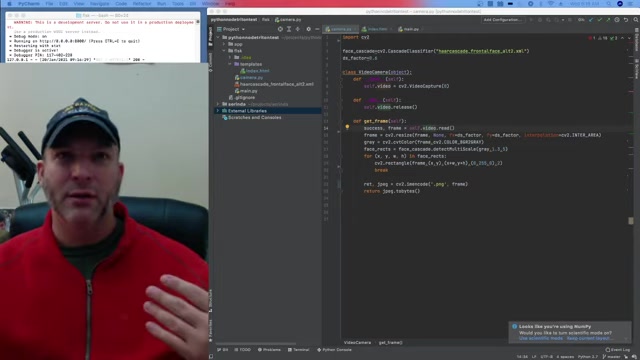This screenshot has width=640, height=360.
Task: Open the Refactor menu
Action: pyautogui.click(x=142, y=4)
